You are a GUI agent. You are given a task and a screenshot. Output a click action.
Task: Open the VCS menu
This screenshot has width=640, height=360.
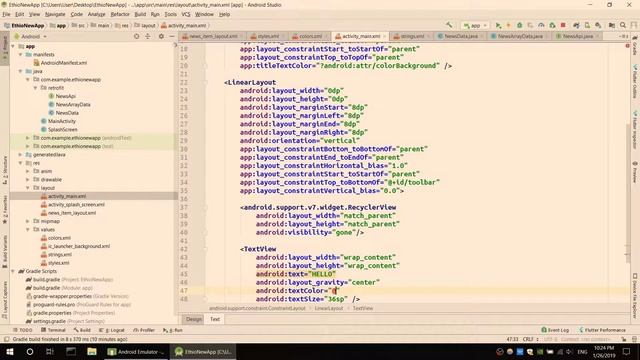point(186,14)
